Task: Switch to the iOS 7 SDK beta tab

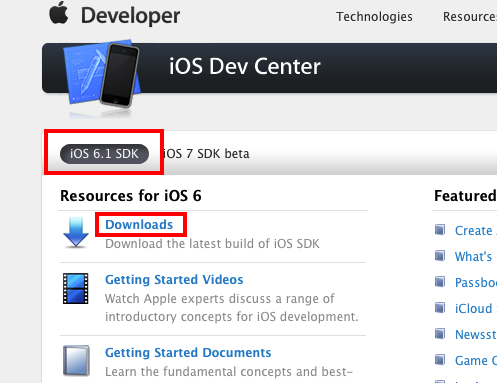Action: pyautogui.click(x=206, y=154)
